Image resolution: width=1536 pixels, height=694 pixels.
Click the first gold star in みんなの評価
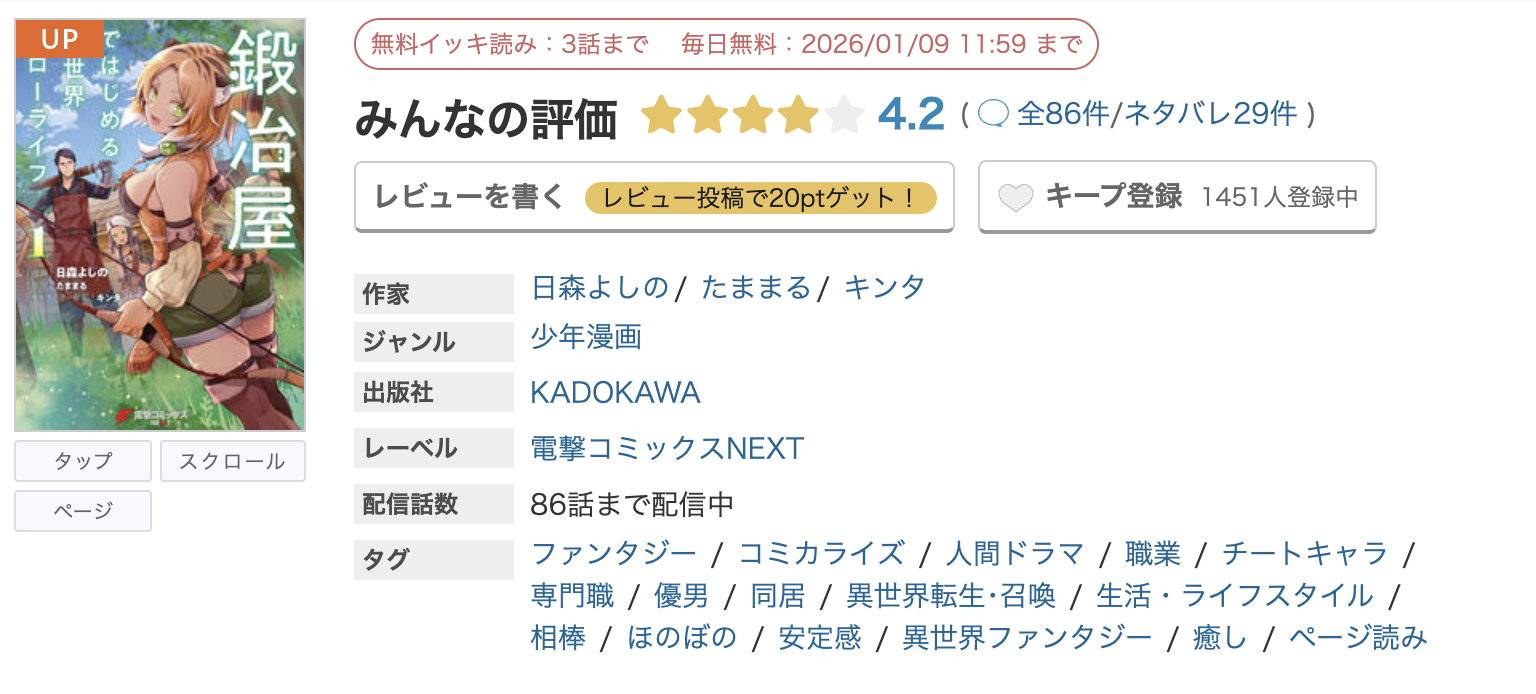pos(662,115)
